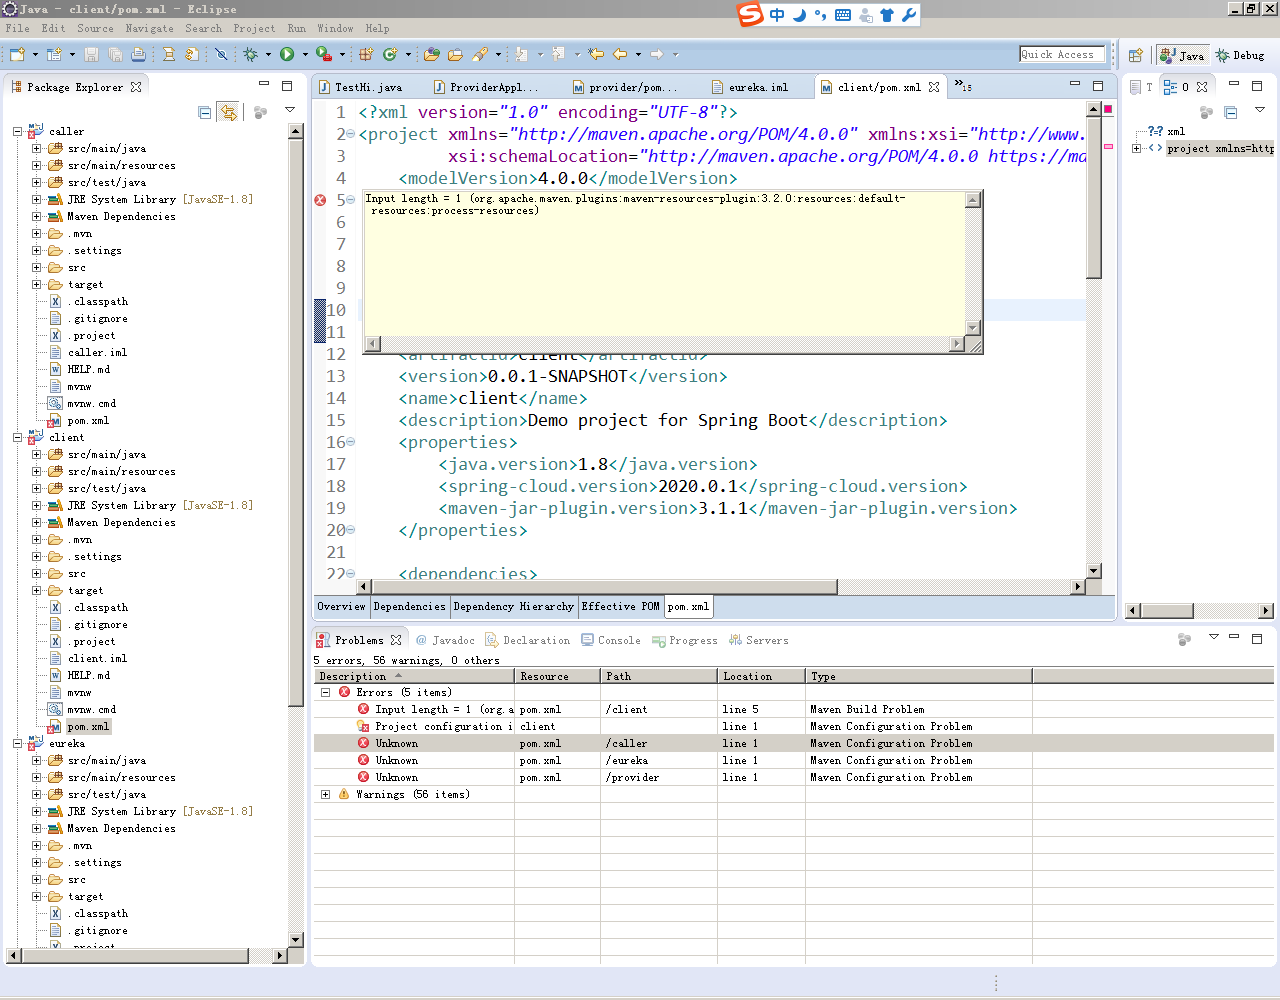The width and height of the screenshot is (1280, 1000).
Task: Click the New wizard toolbar icon
Action: (x=17, y=54)
